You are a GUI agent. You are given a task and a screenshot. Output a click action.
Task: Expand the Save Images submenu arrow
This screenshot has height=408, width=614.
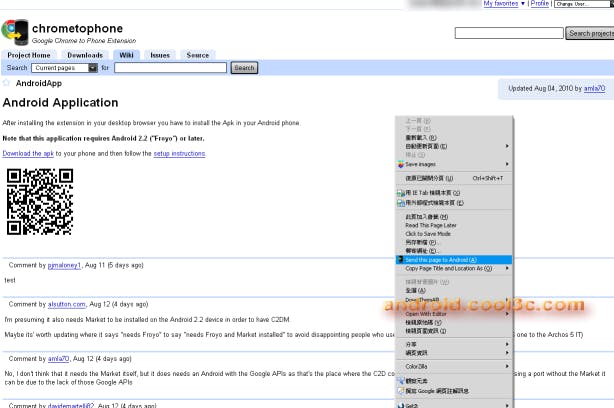coord(507,164)
